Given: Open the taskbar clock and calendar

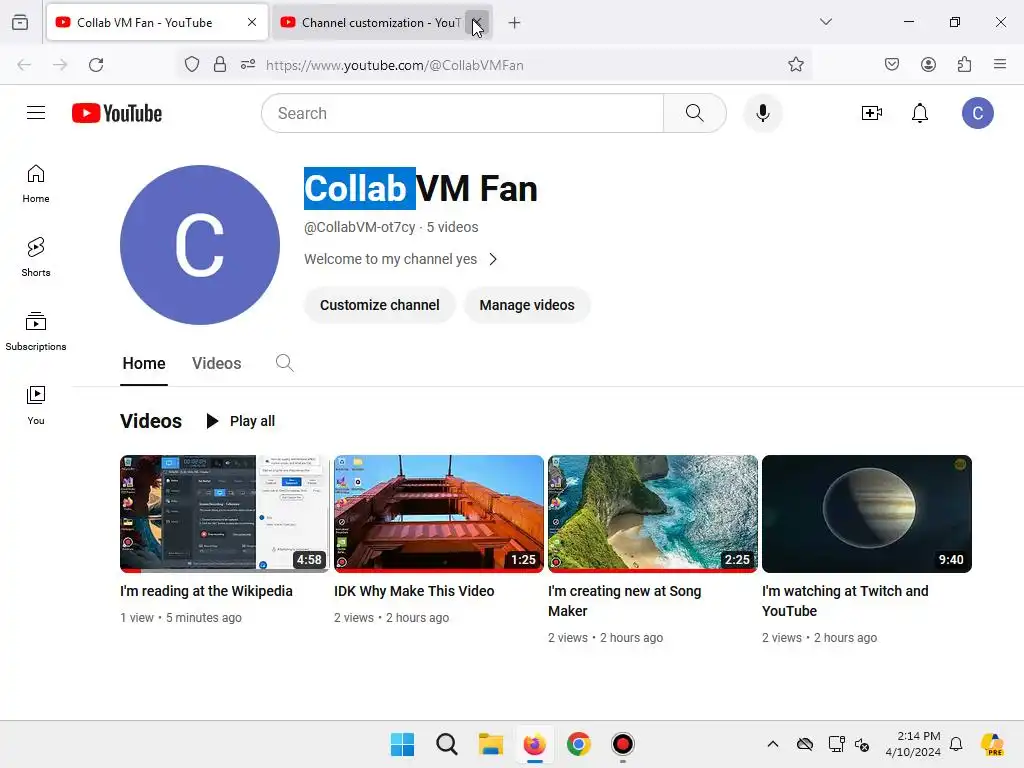Looking at the screenshot, I should point(913,744).
